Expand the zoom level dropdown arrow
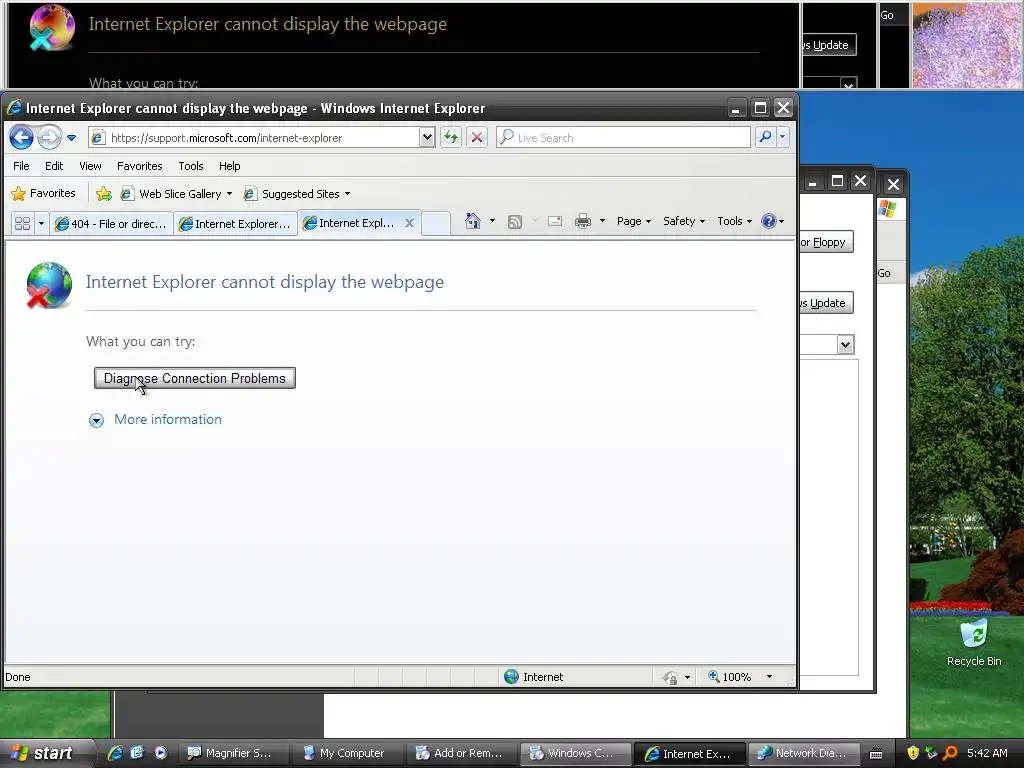The width and height of the screenshot is (1024, 768). pos(769,677)
